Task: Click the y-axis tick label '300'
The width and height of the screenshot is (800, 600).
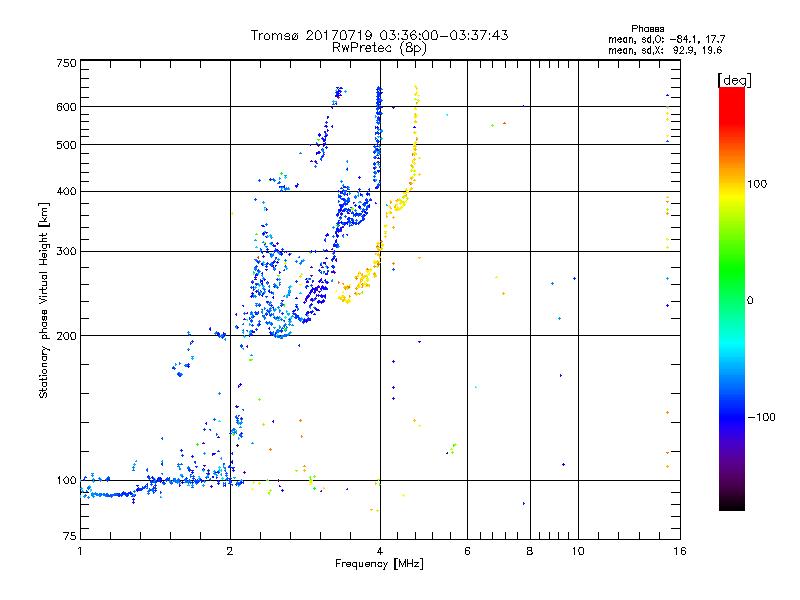Action: [x=67, y=252]
